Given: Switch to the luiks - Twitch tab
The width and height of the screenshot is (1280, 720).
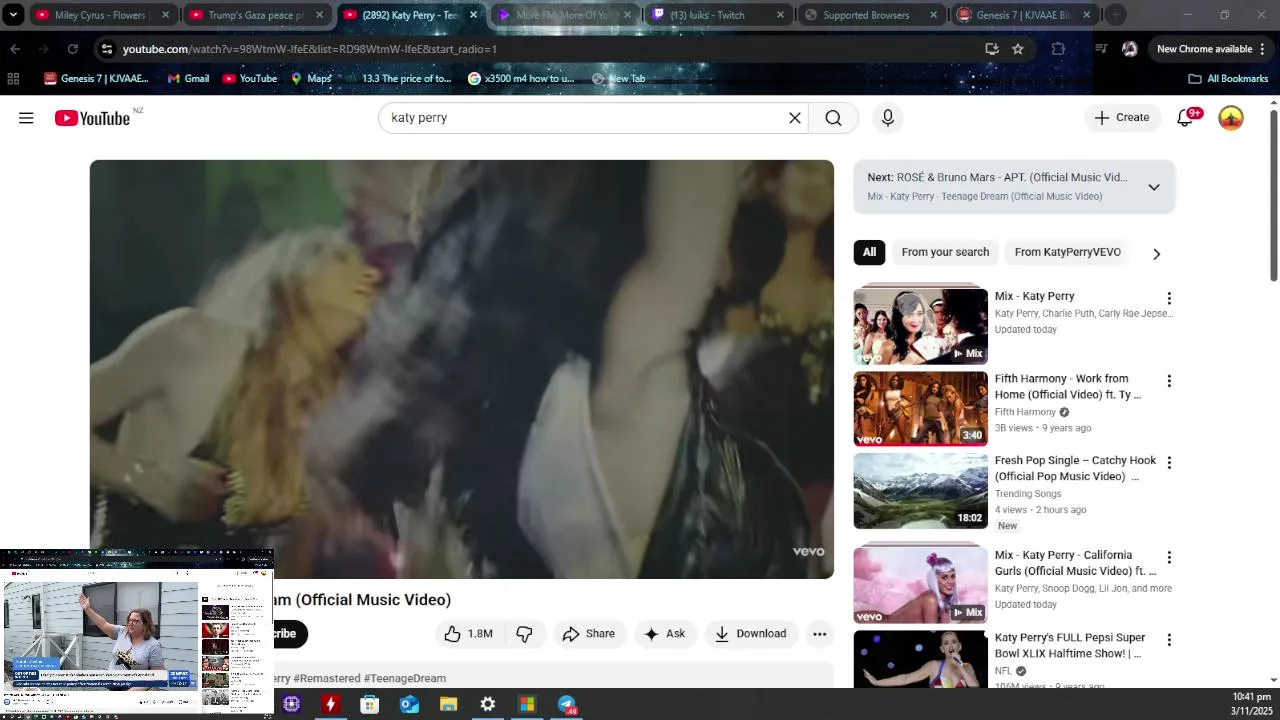Looking at the screenshot, I should pos(716,15).
